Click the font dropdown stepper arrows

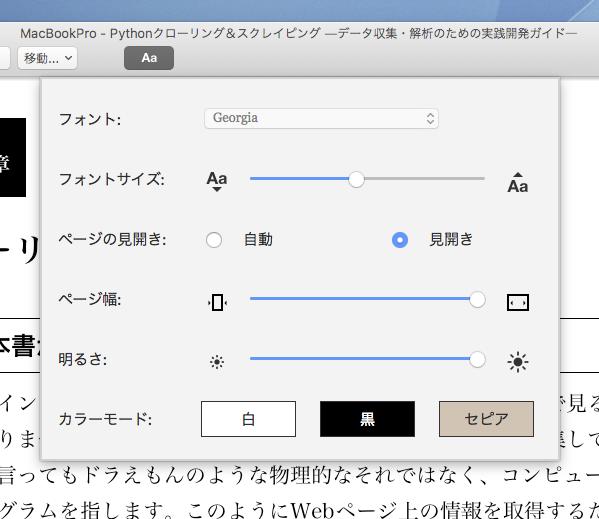click(430, 118)
